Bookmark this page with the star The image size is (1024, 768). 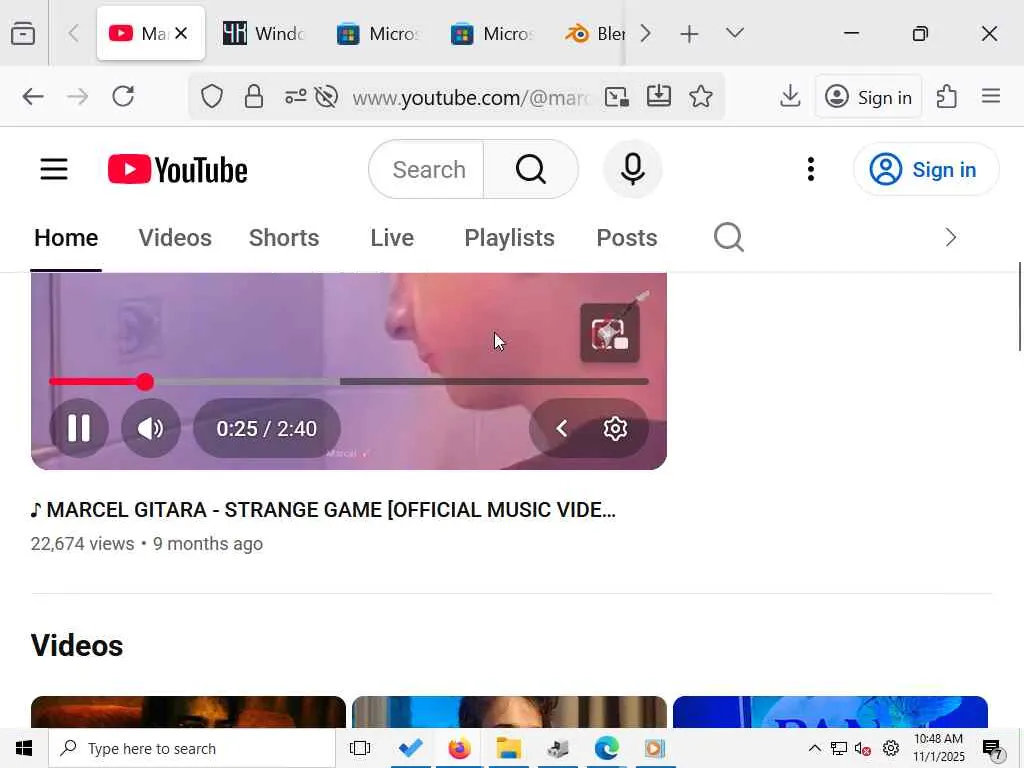point(701,97)
